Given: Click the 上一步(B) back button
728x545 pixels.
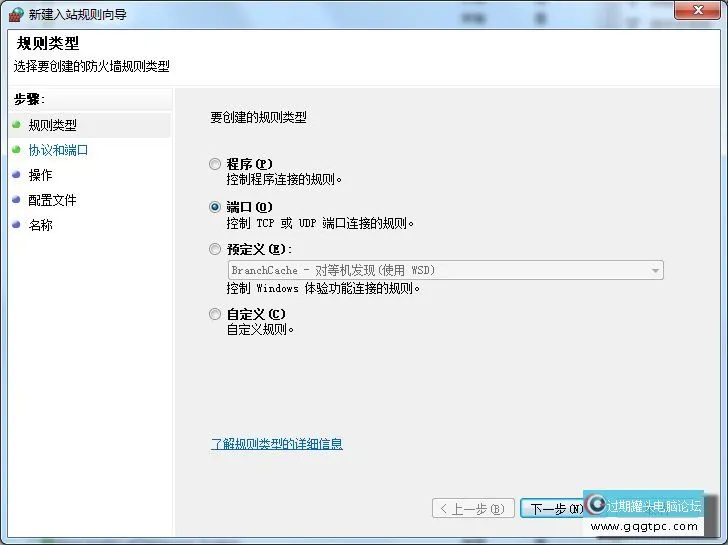Looking at the screenshot, I should click(473, 508).
